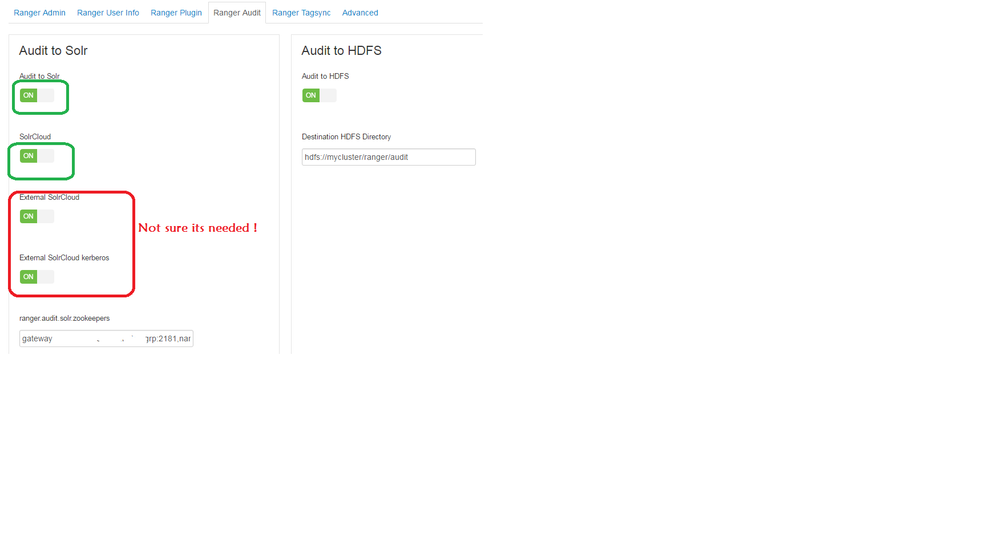Turn off the Audit to HDFS switch
This screenshot has width=998, height=540.
pos(320,96)
